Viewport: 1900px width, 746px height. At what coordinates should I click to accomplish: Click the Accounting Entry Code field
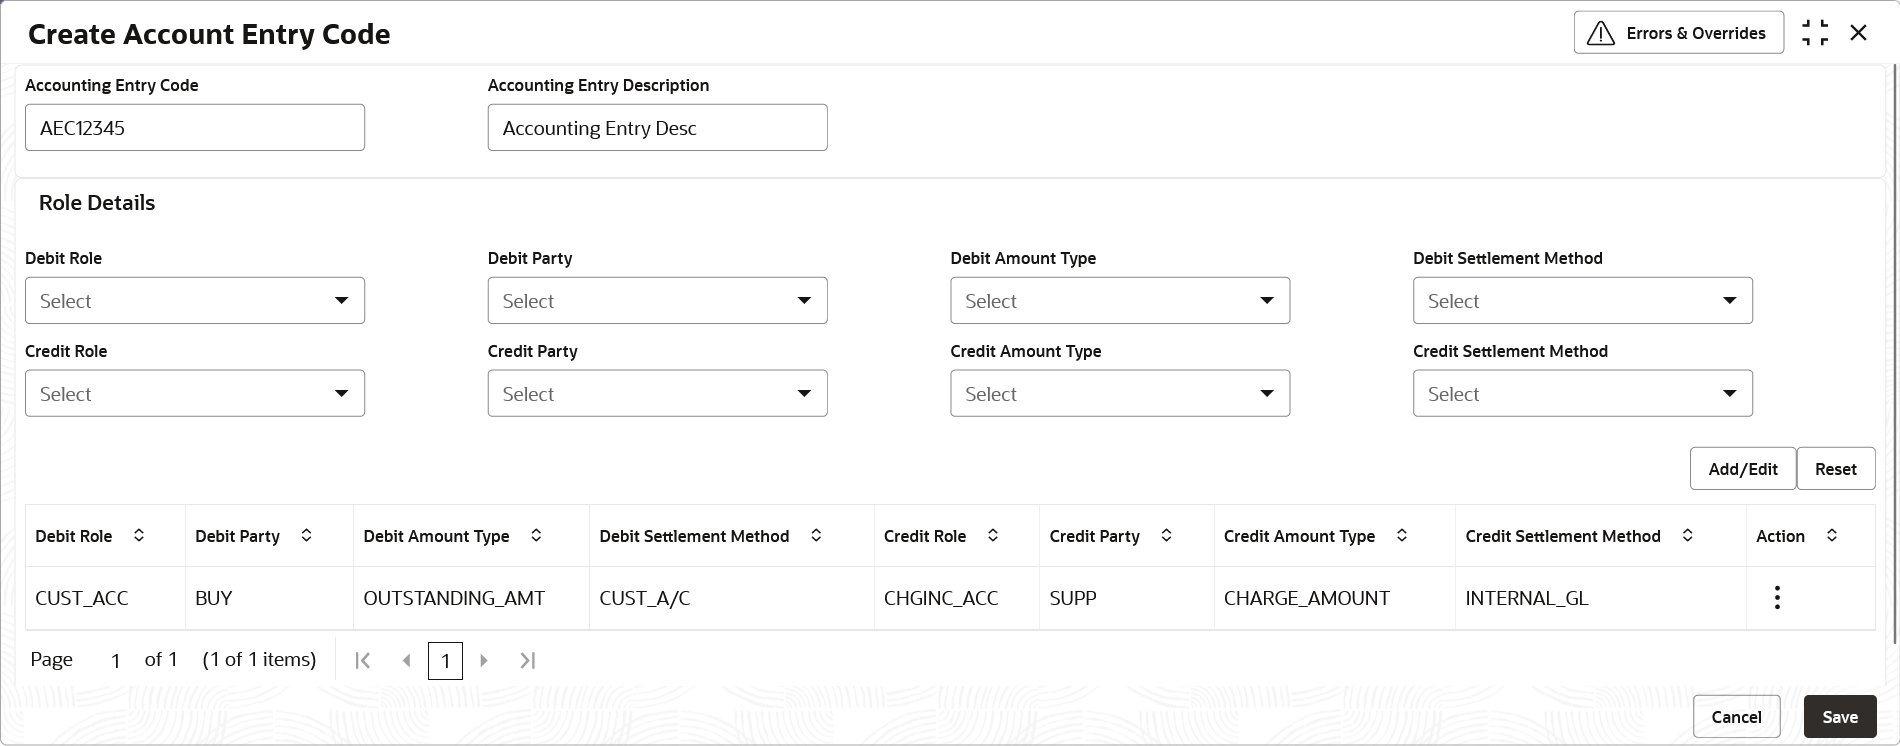(195, 128)
